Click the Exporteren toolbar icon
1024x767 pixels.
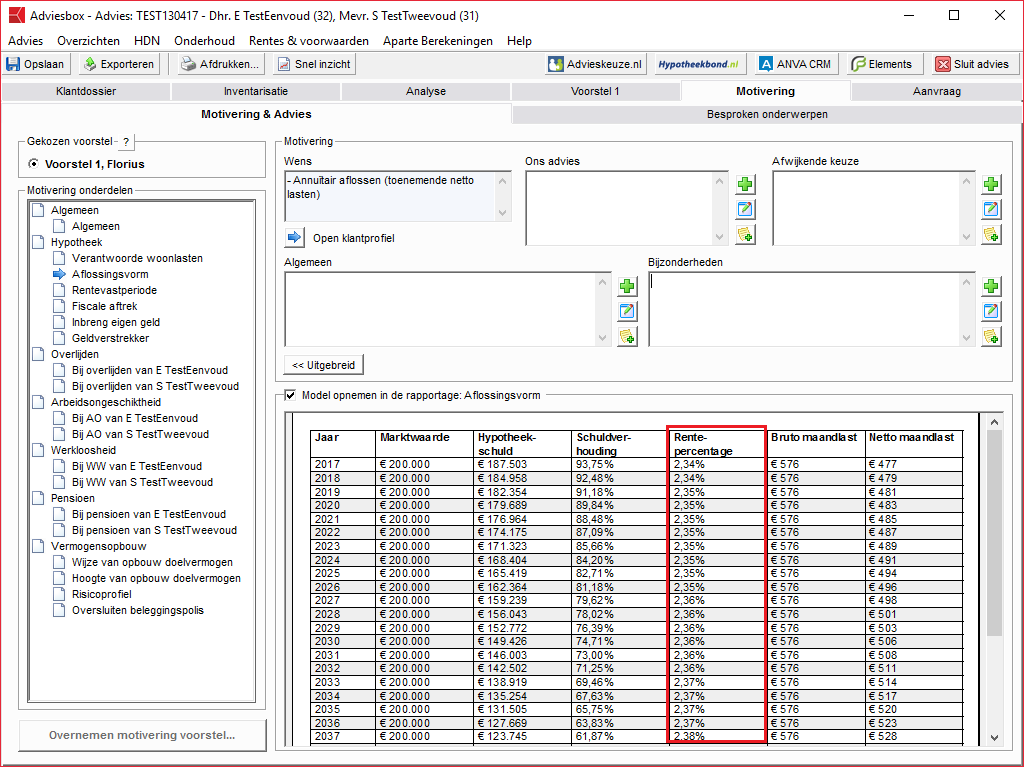coord(90,64)
